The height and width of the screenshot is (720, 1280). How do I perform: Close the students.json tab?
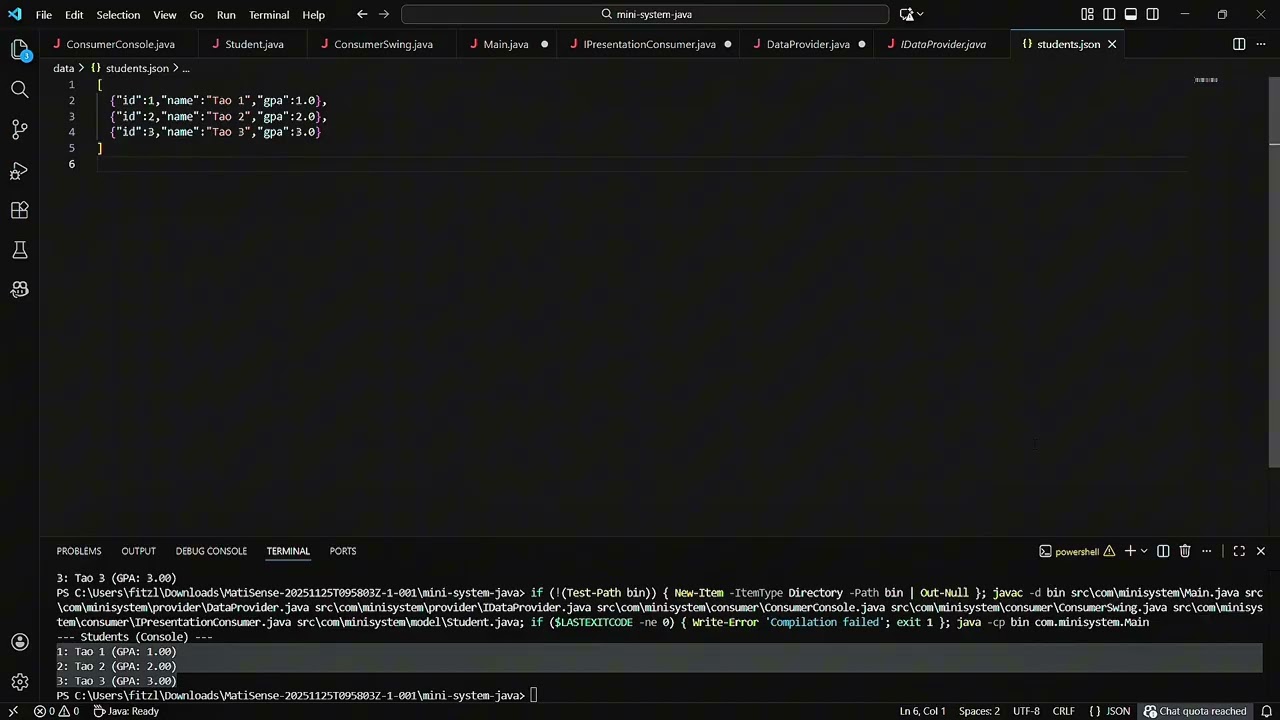tap(1111, 44)
